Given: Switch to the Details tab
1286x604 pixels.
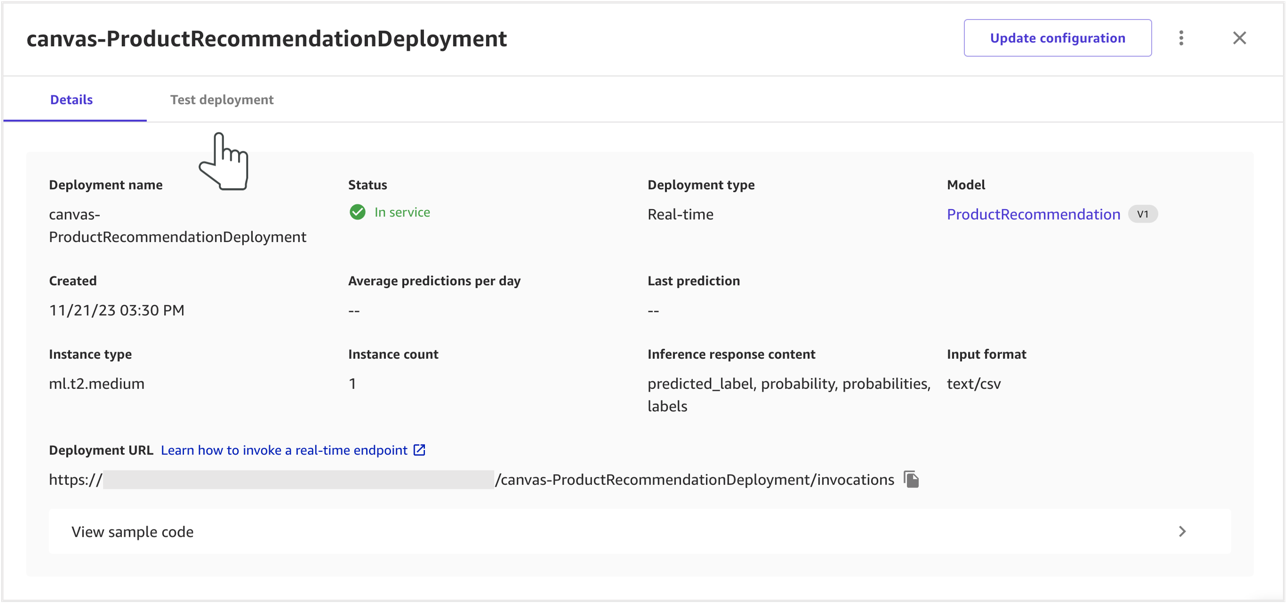Looking at the screenshot, I should point(72,100).
